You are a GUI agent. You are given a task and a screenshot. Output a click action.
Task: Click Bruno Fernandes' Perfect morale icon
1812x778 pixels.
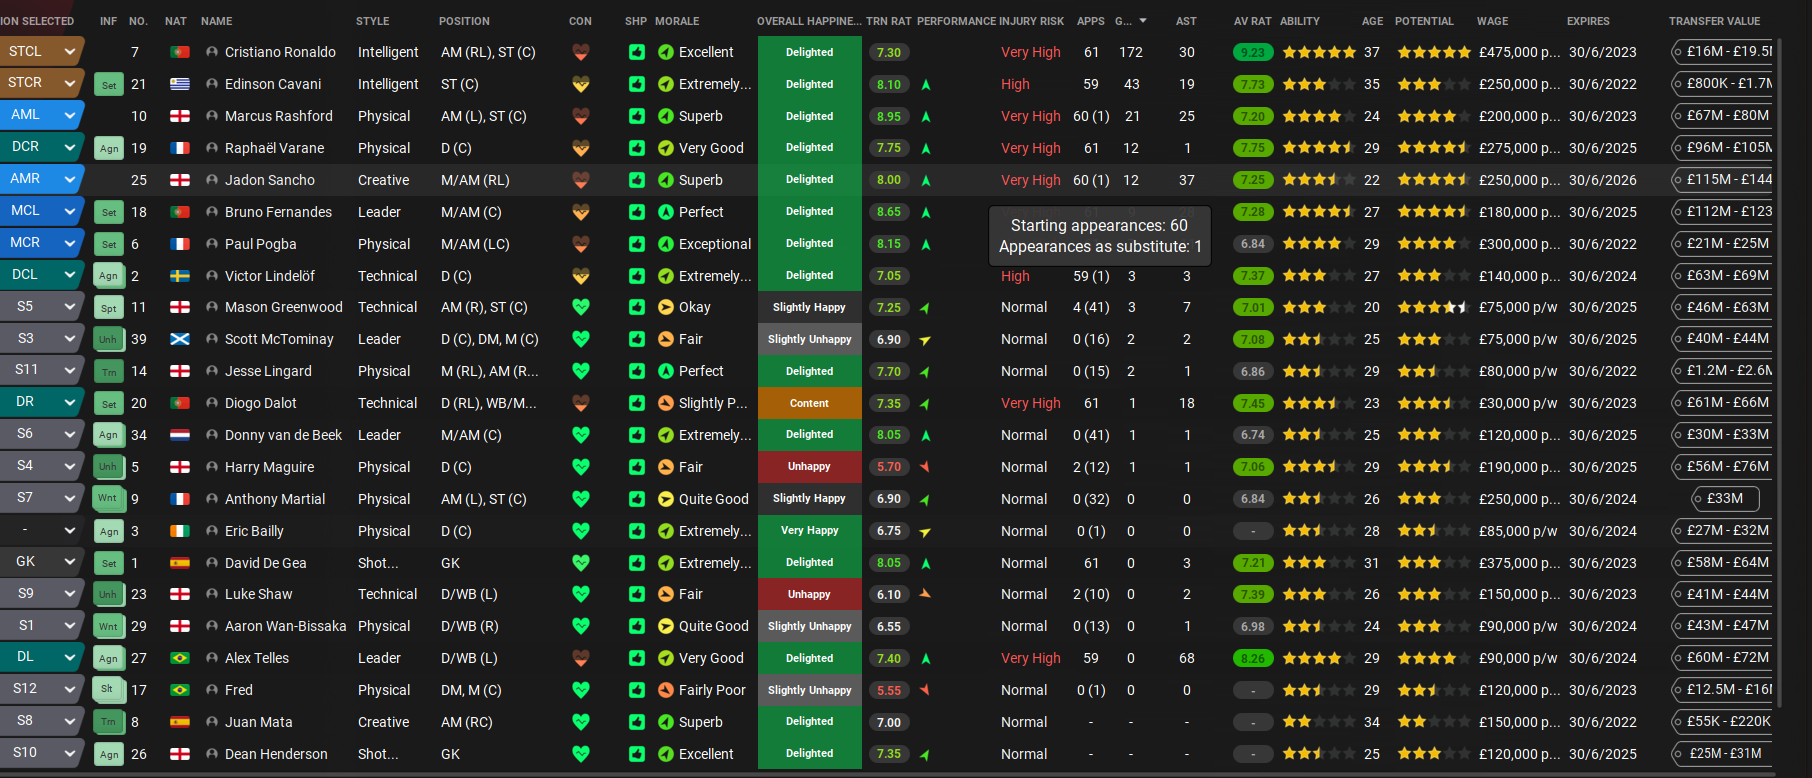[x=666, y=212]
